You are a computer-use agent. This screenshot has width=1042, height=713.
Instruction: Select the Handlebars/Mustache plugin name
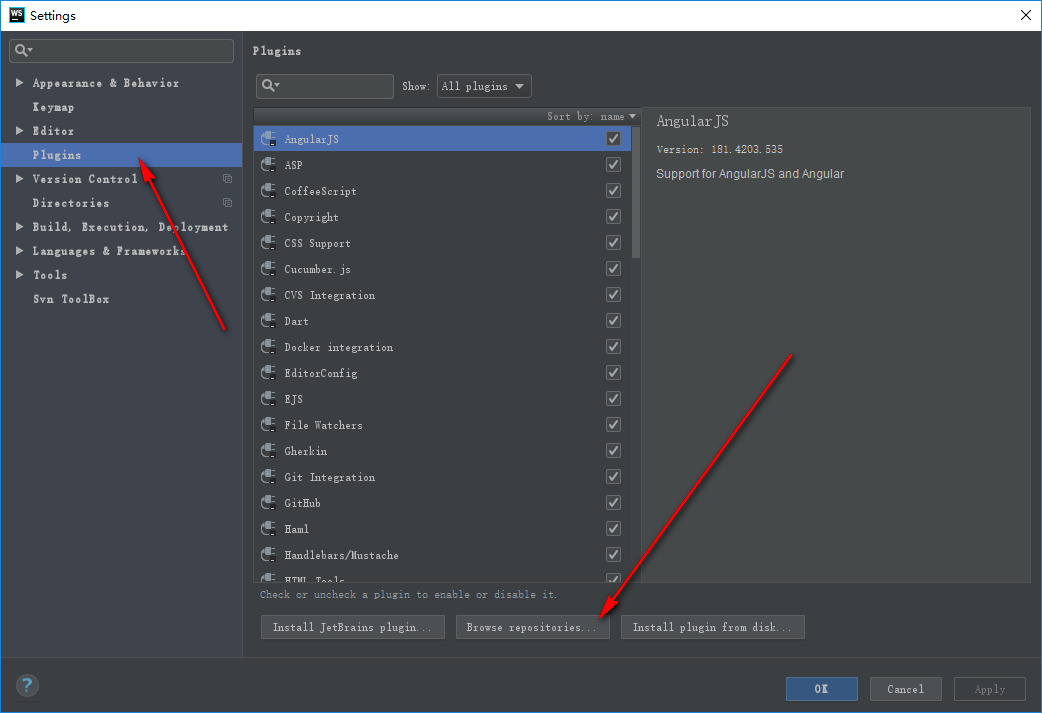tap(342, 555)
